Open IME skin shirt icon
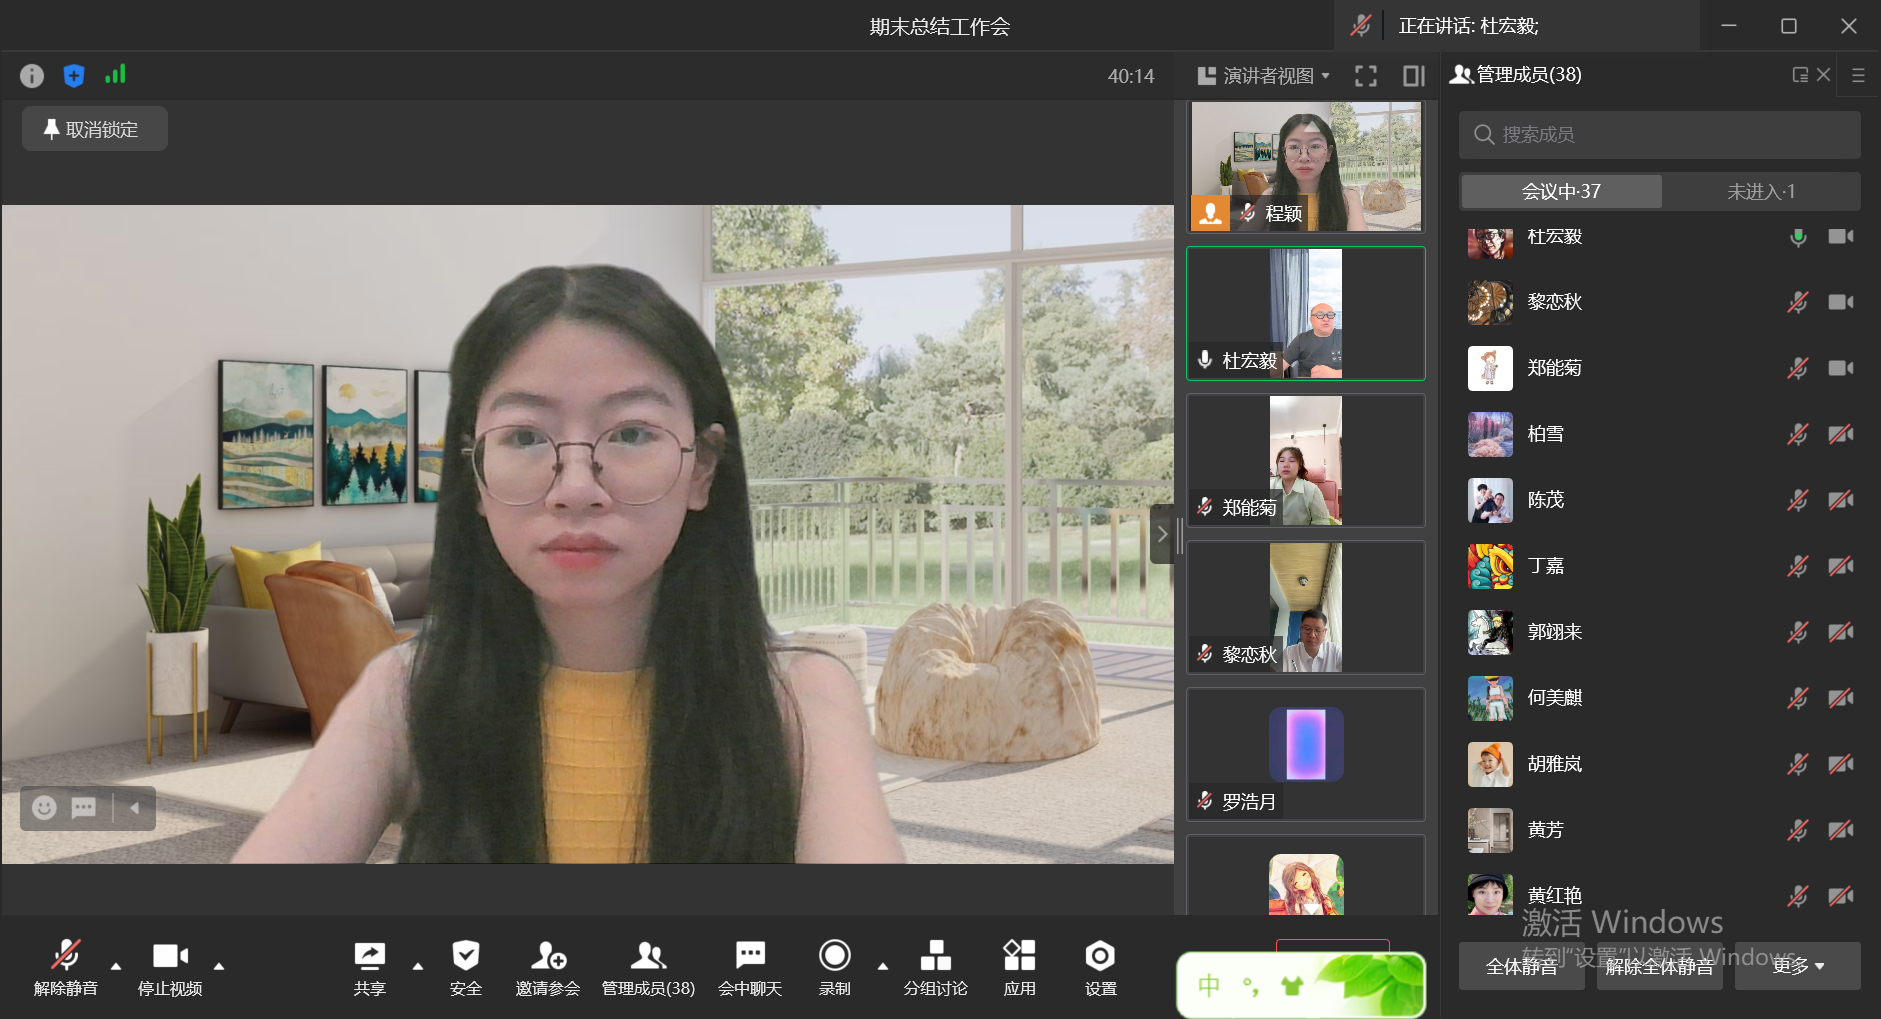This screenshot has height=1019, width=1881. point(1292,986)
